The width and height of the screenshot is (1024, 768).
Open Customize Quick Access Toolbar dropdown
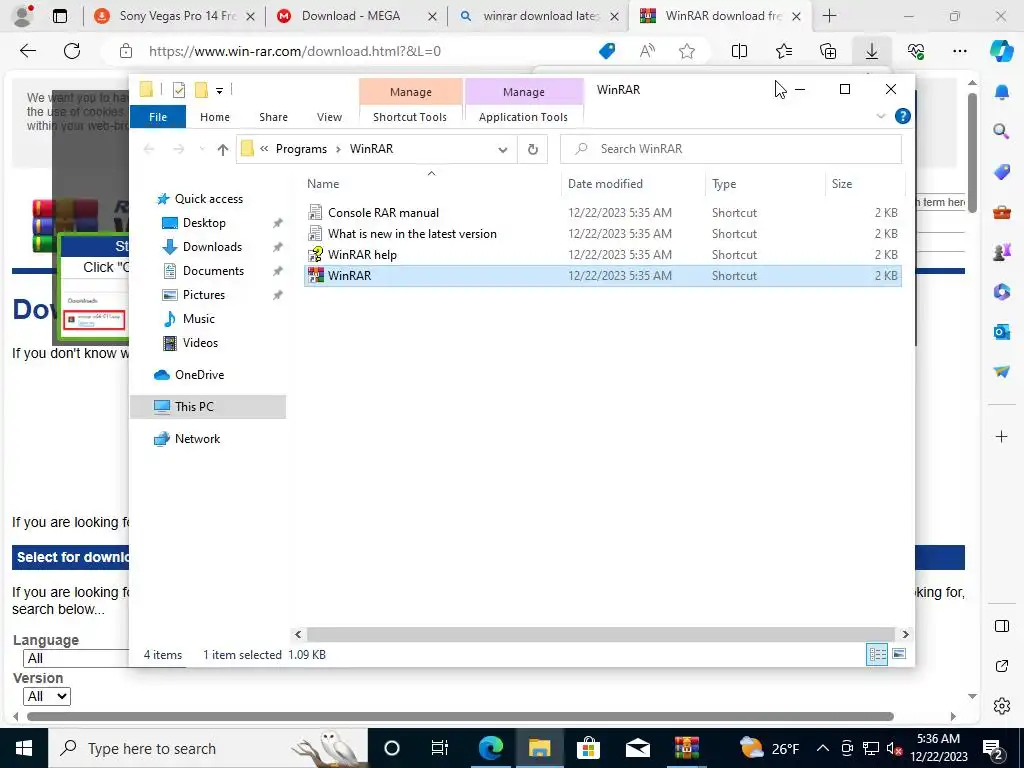pos(219,91)
